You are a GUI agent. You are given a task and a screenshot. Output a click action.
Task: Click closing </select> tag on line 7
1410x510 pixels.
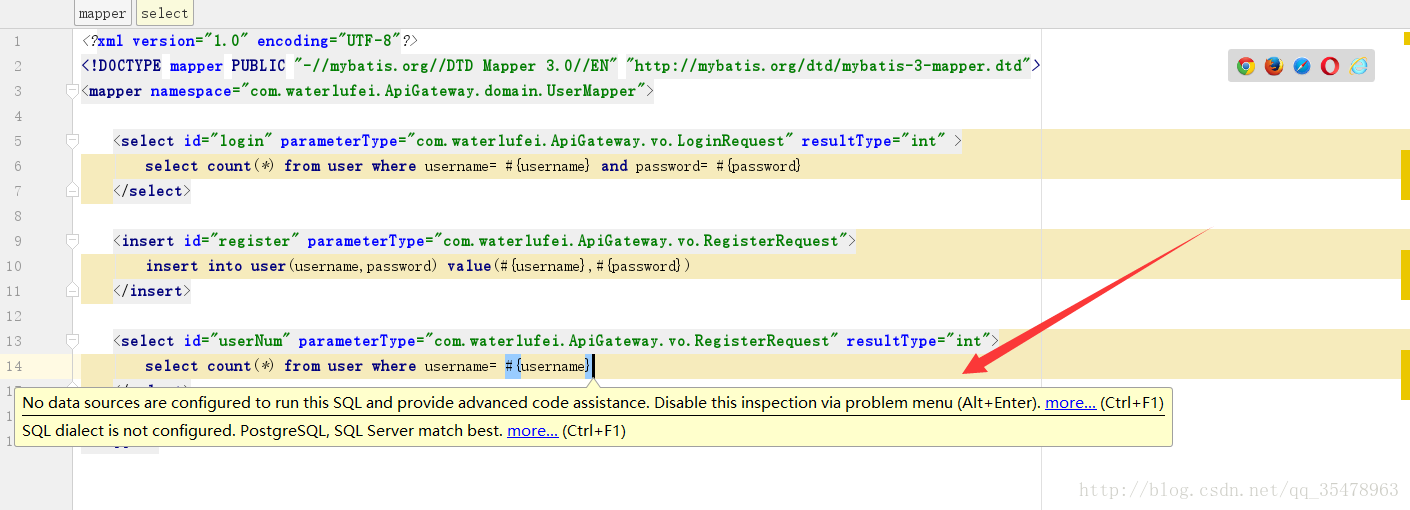[x=152, y=191]
